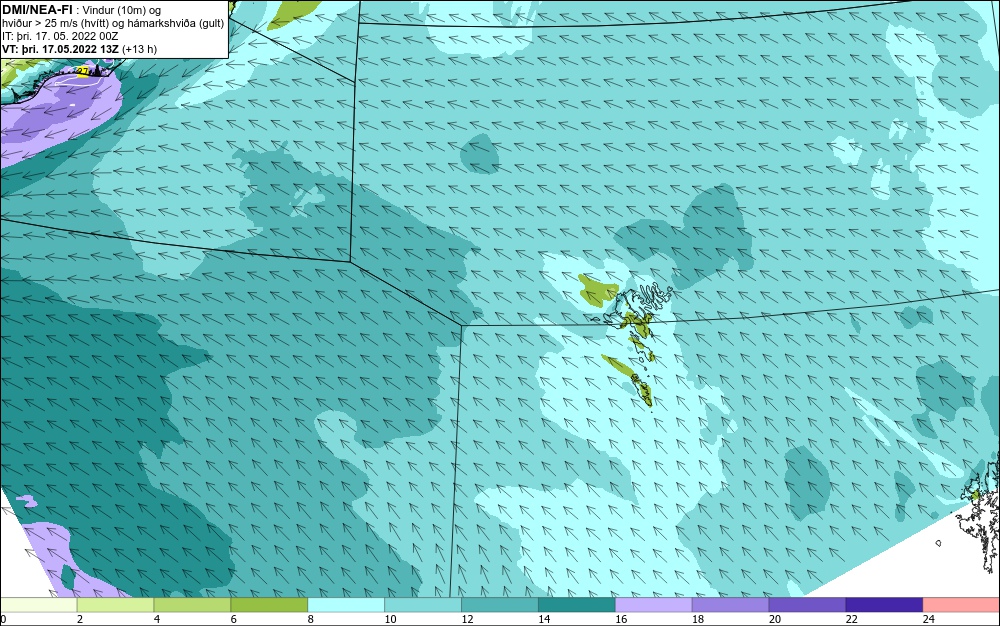Image resolution: width=1000 pixels, height=626 pixels.
Task: Click the legend scale label '24'
Action: click(929, 619)
